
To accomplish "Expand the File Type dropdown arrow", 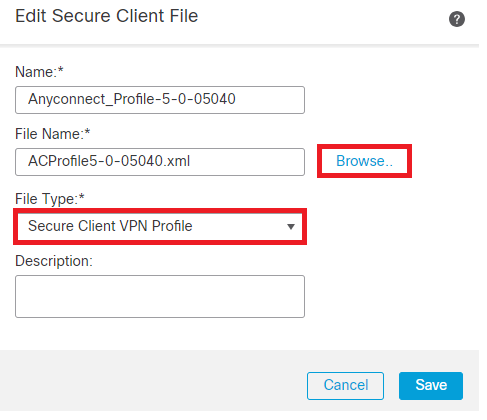I will 291,227.
